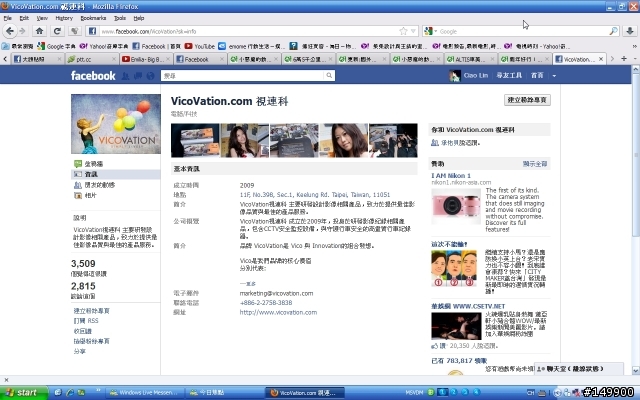The width and height of the screenshot is (640, 400).
Task: Open Facebook messages icon
Action: point(138,76)
